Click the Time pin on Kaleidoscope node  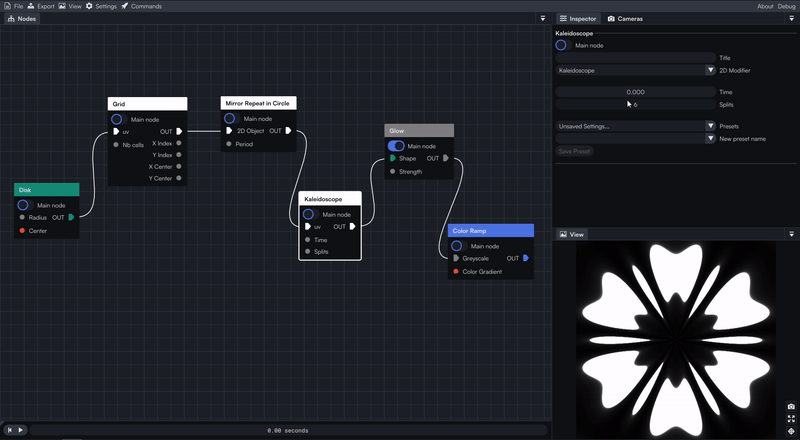tap(308, 239)
